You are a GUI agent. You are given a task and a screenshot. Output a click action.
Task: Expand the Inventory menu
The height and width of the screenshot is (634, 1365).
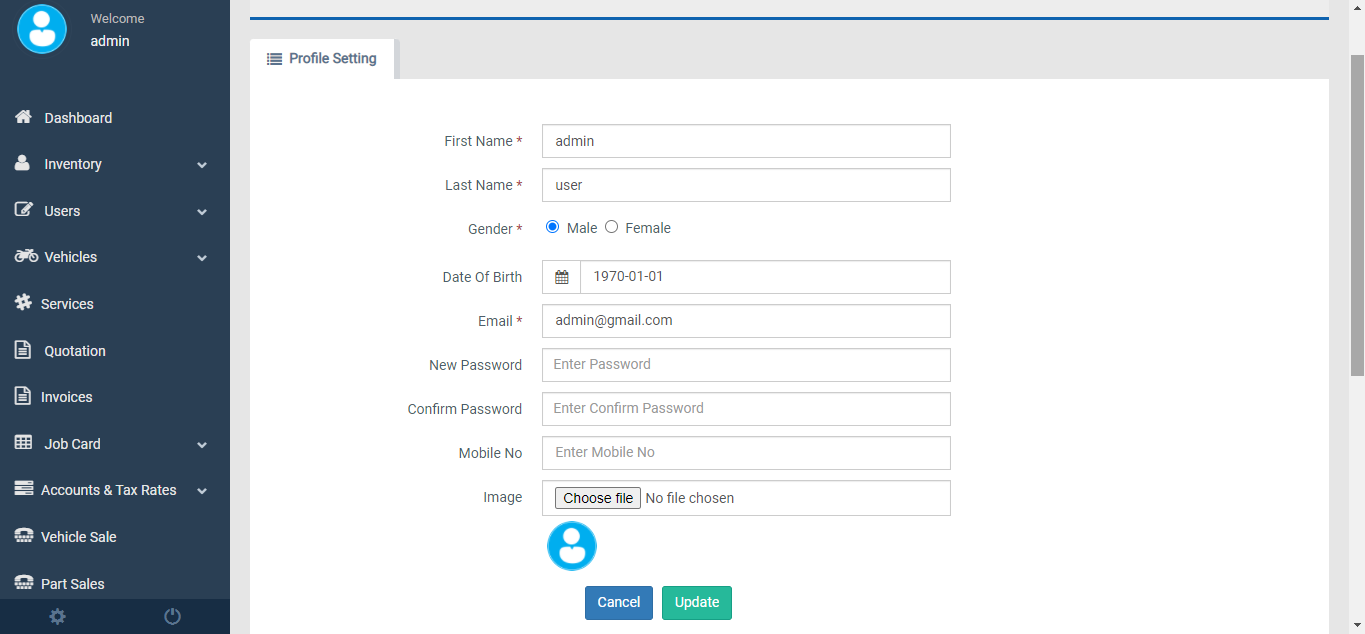pyautogui.click(x=73, y=164)
